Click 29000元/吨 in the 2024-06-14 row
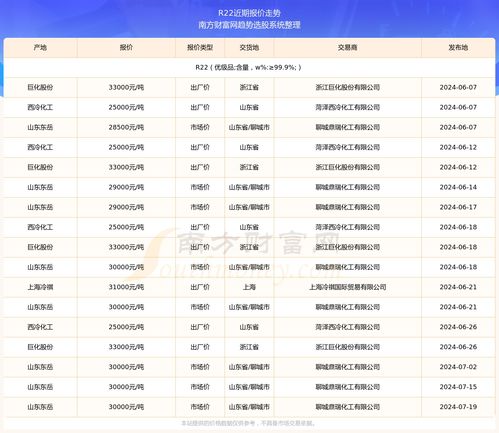This screenshot has width=499, height=433. tap(126, 187)
